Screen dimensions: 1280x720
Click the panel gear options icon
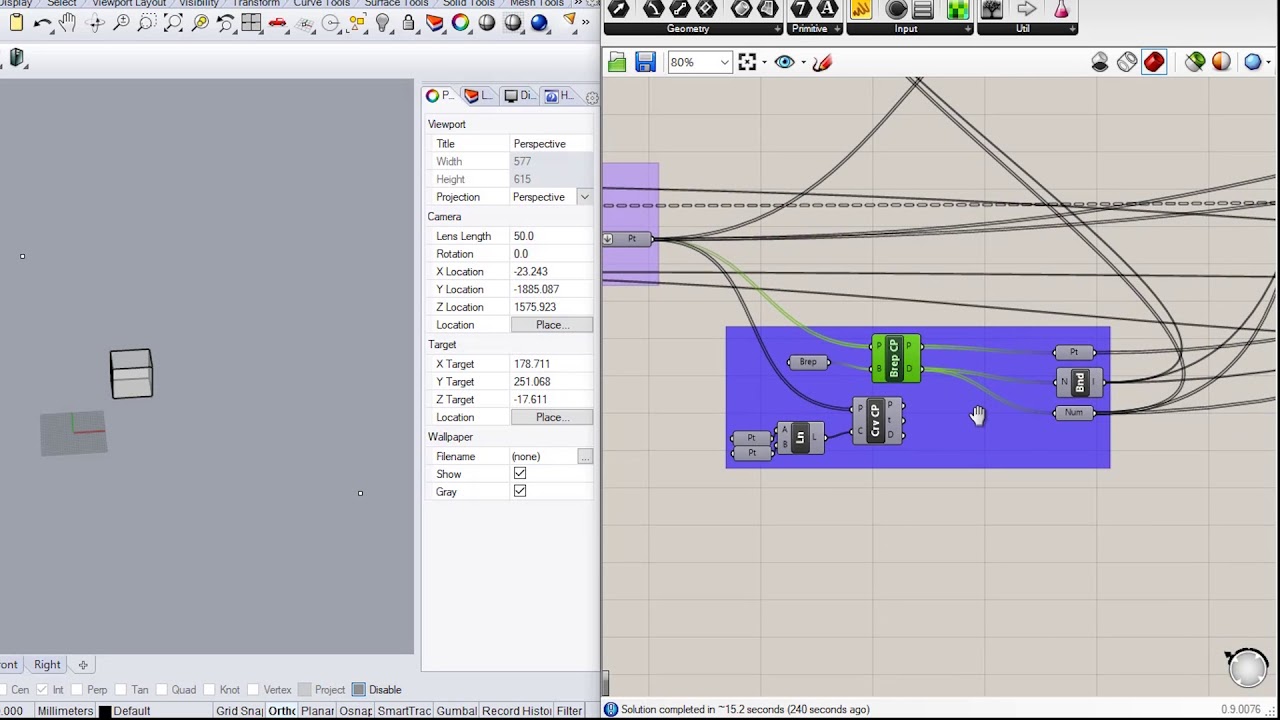click(x=592, y=97)
